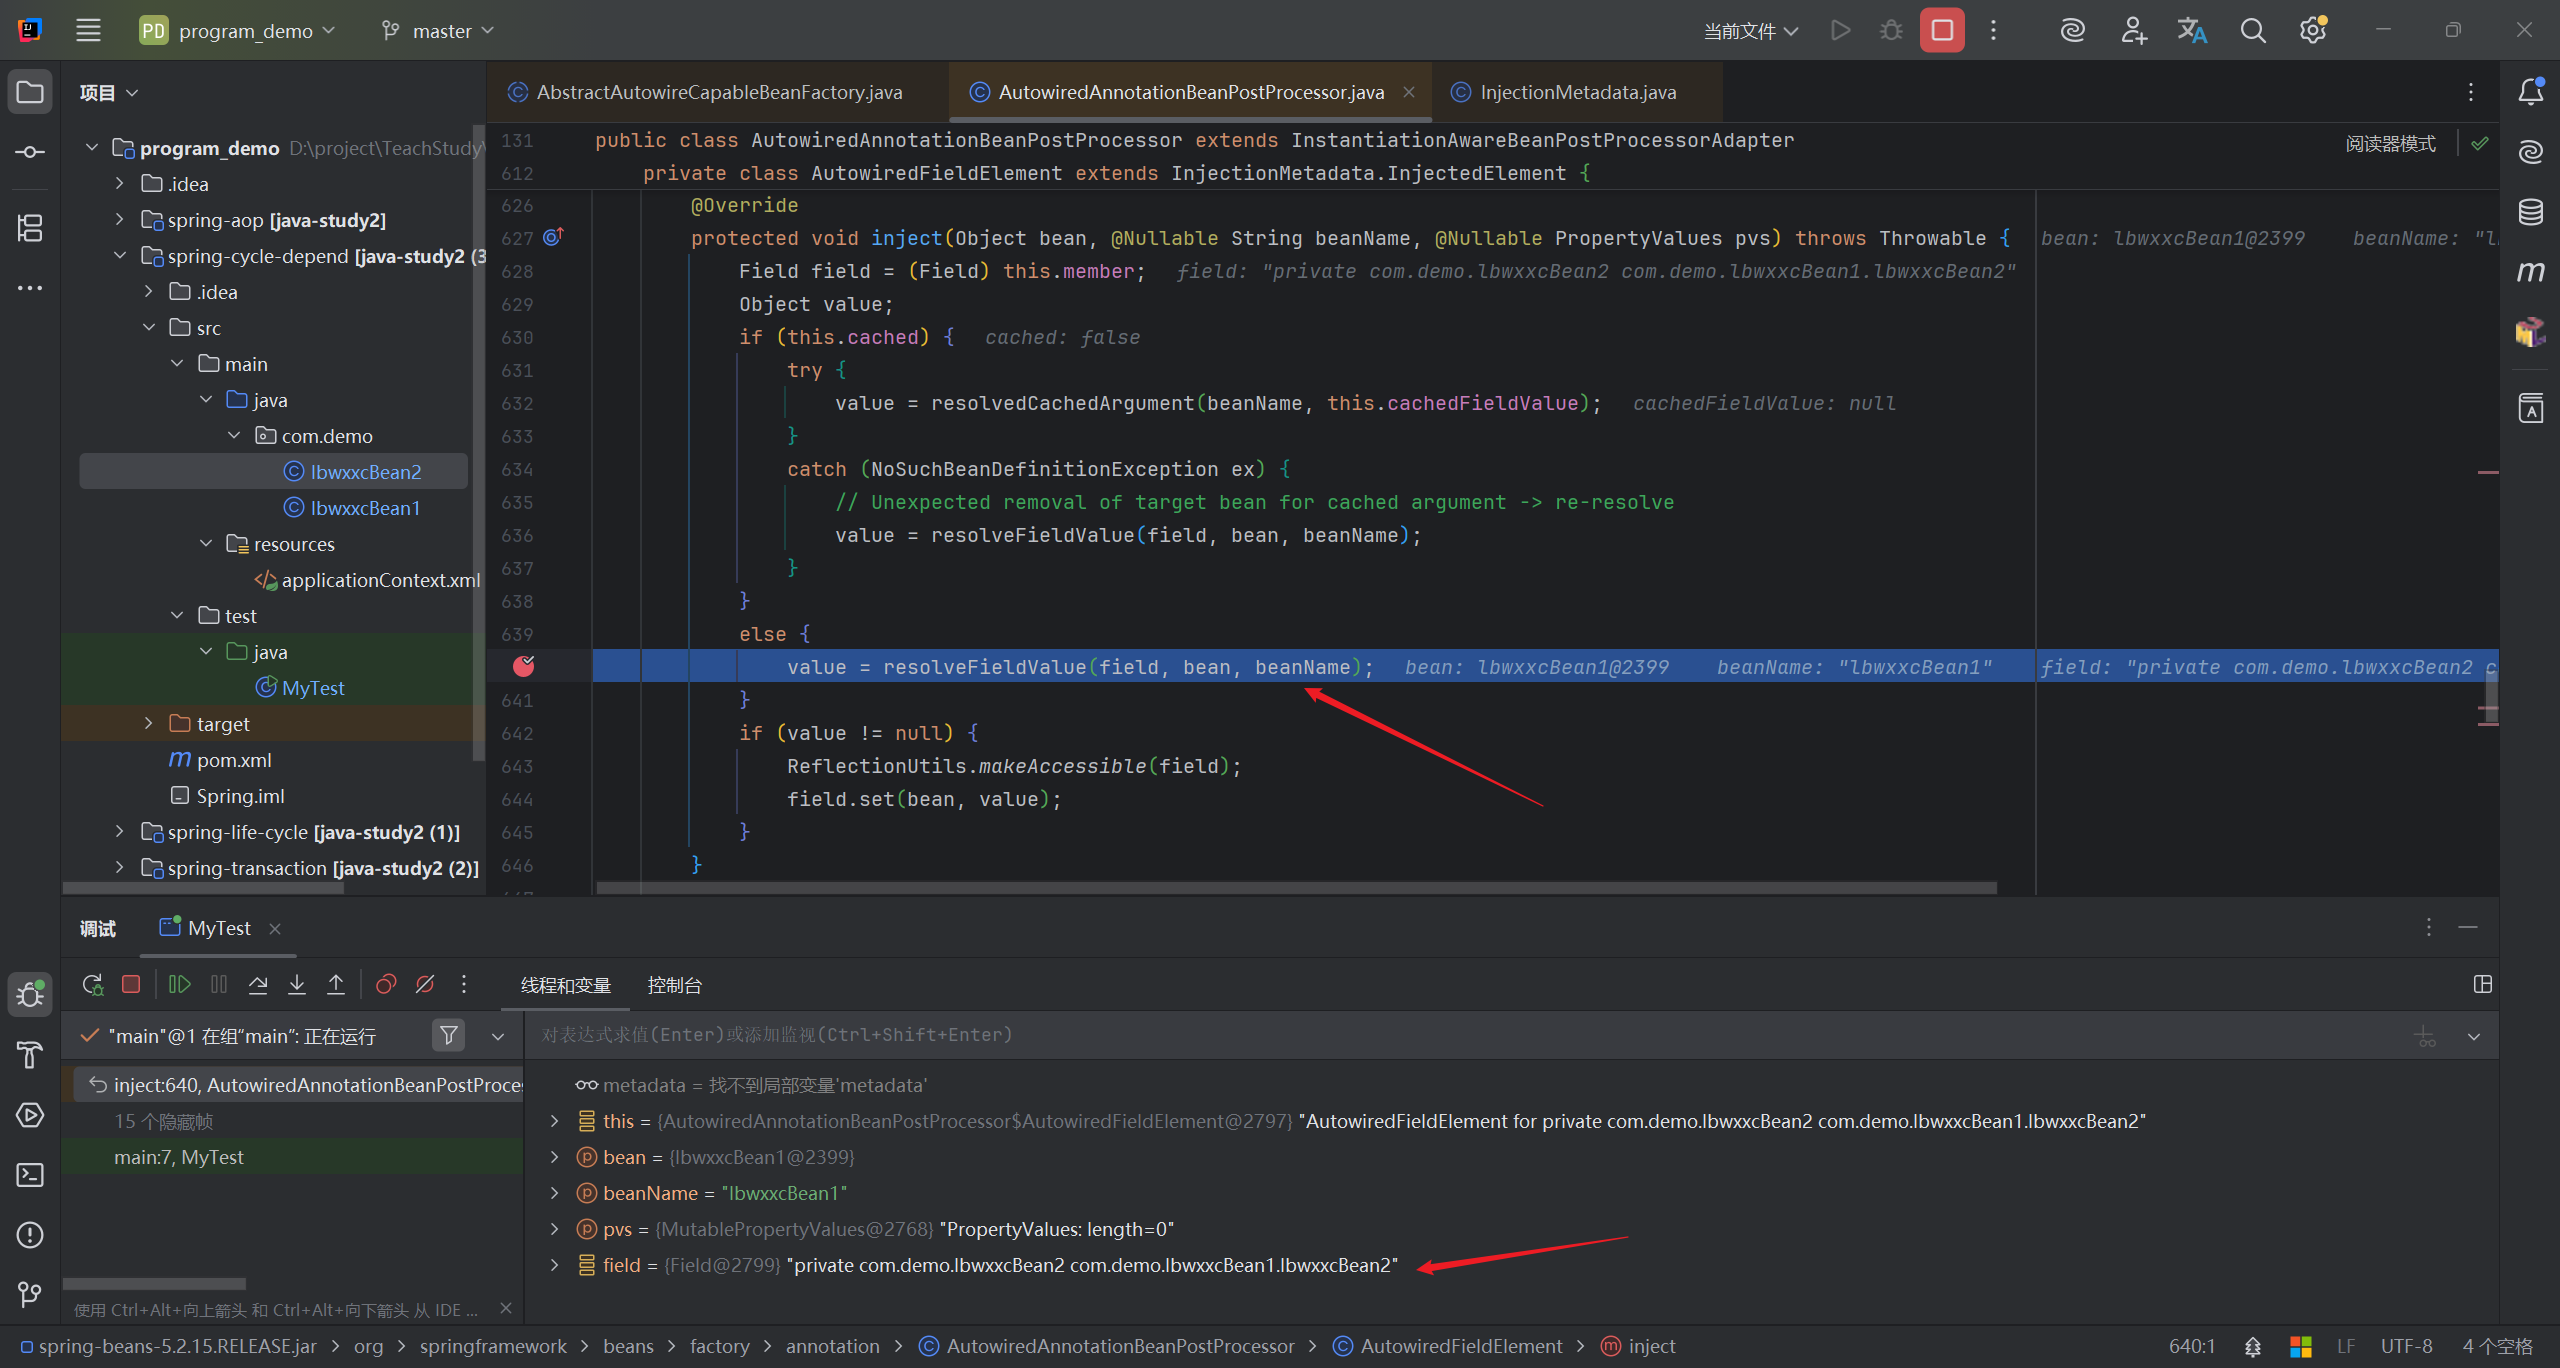Viewport: 2560px width, 1368px height.
Task: Click the Step Into debug icon
Action: tap(297, 985)
